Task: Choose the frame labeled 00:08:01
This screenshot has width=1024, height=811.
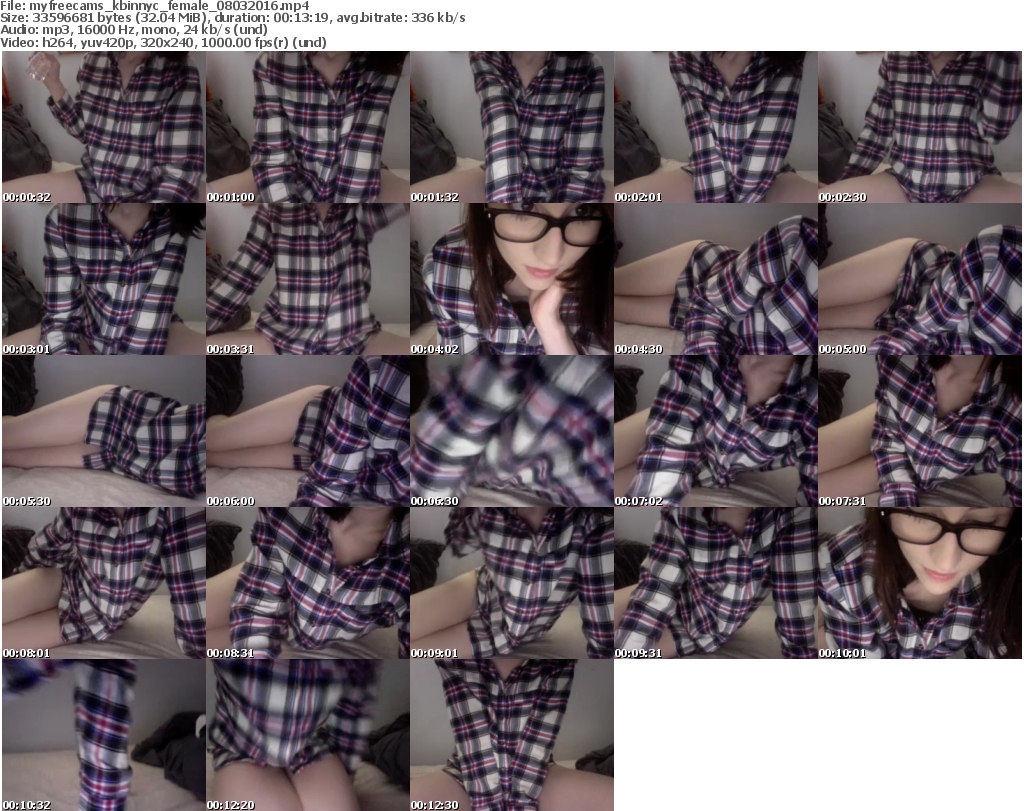Action: 104,583
